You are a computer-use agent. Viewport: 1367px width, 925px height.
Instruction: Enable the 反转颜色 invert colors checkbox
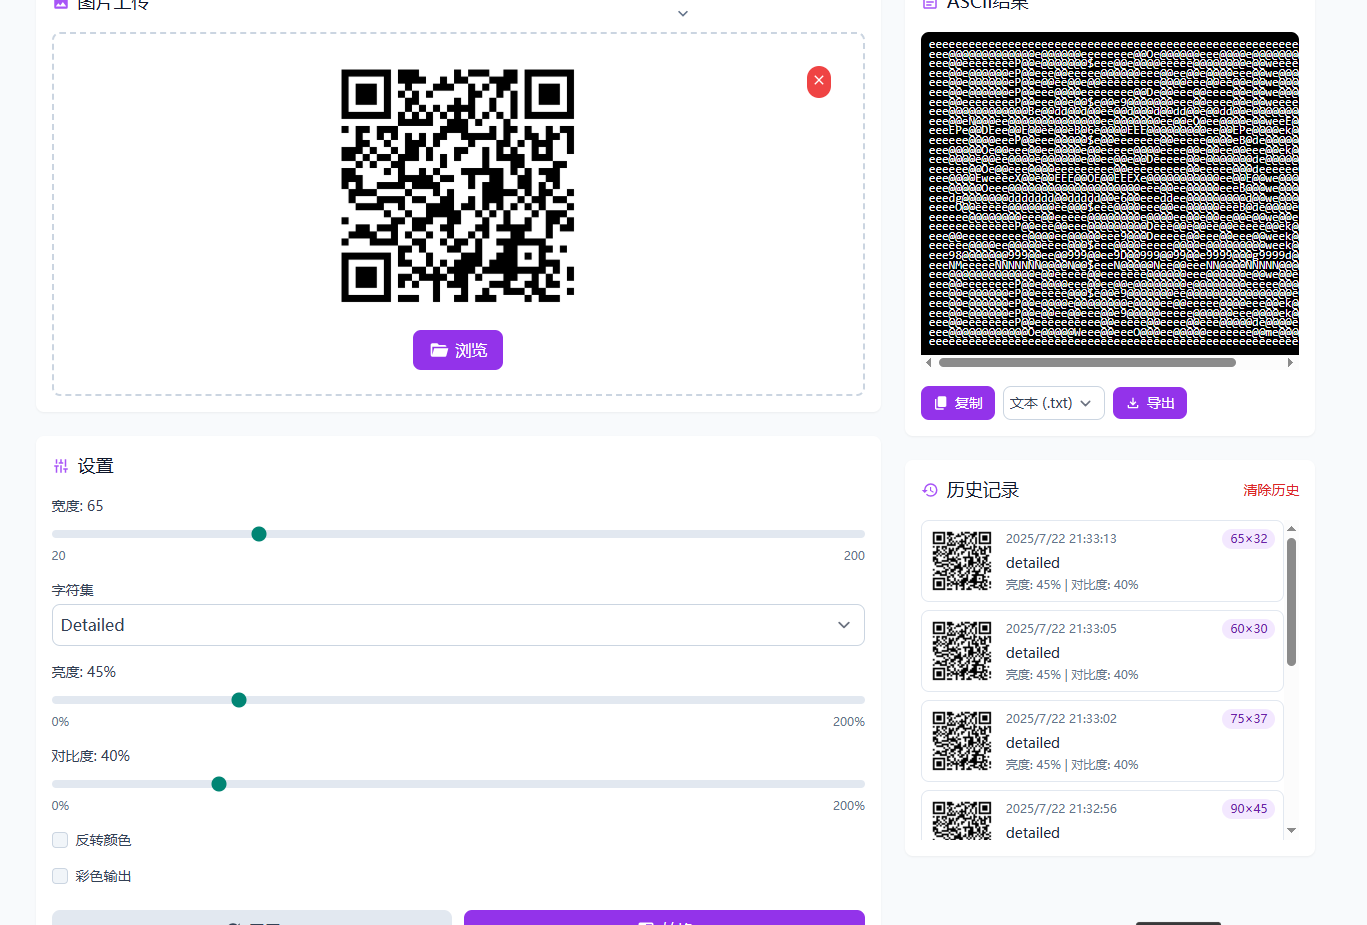[60, 840]
